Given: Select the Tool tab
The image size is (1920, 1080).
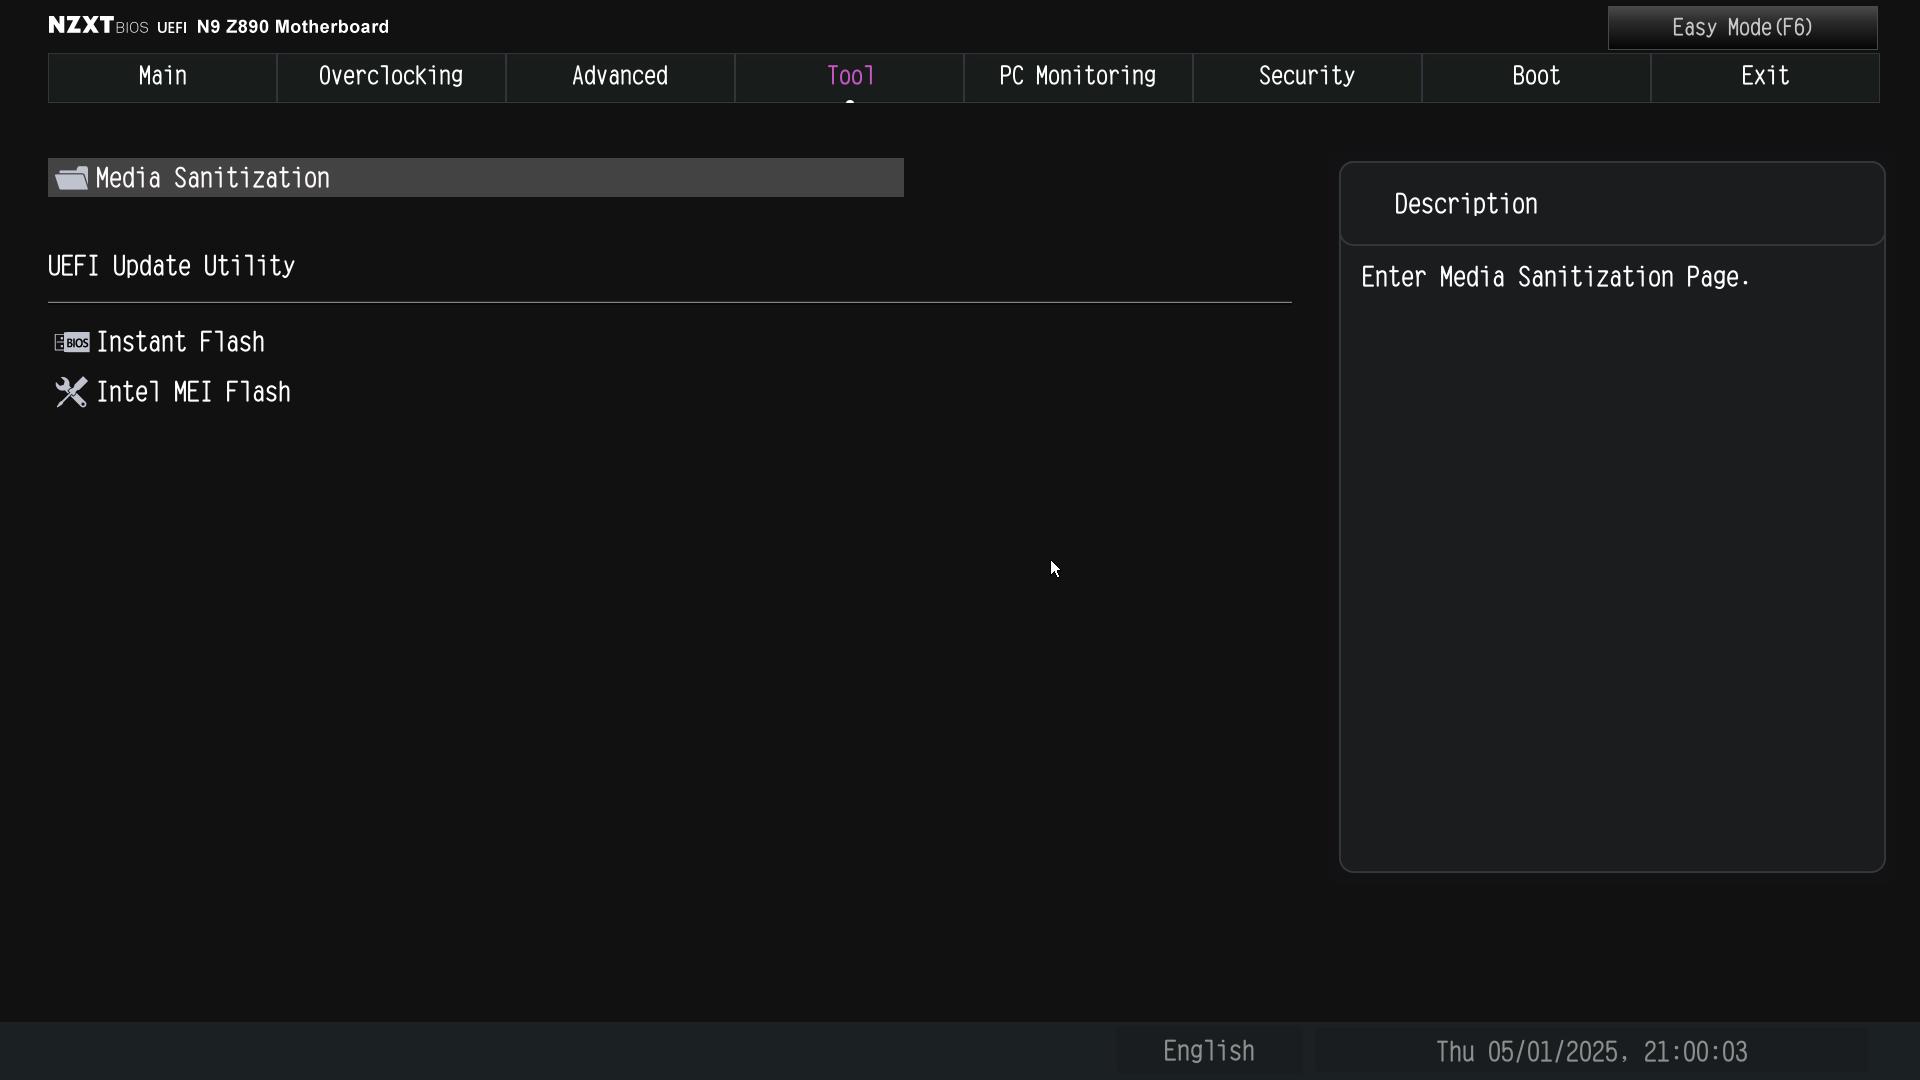Looking at the screenshot, I should point(849,77).
